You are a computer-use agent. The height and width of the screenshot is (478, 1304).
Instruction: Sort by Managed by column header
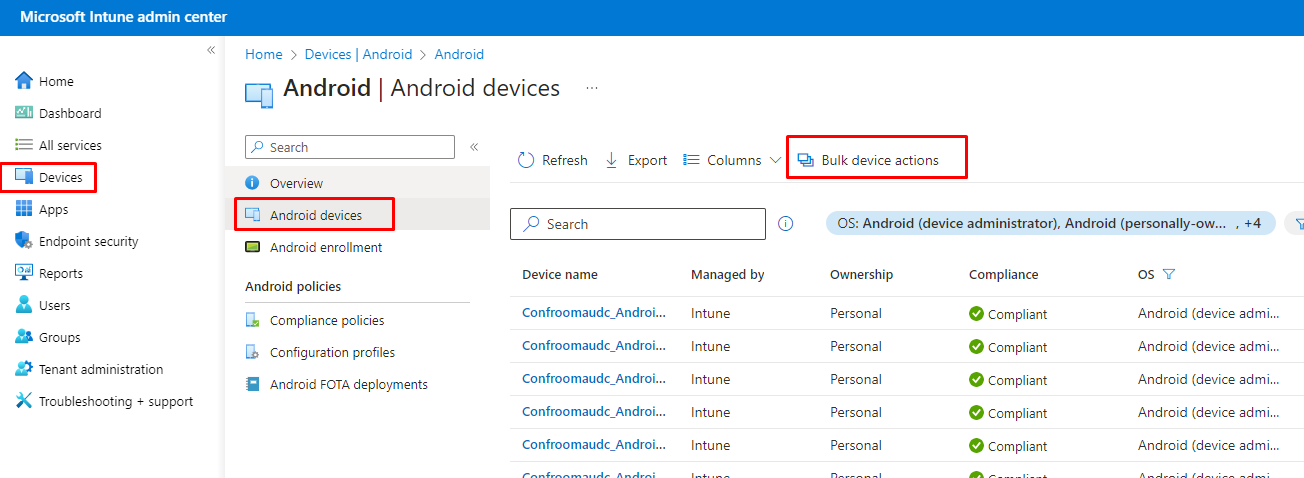pos(728,274)
